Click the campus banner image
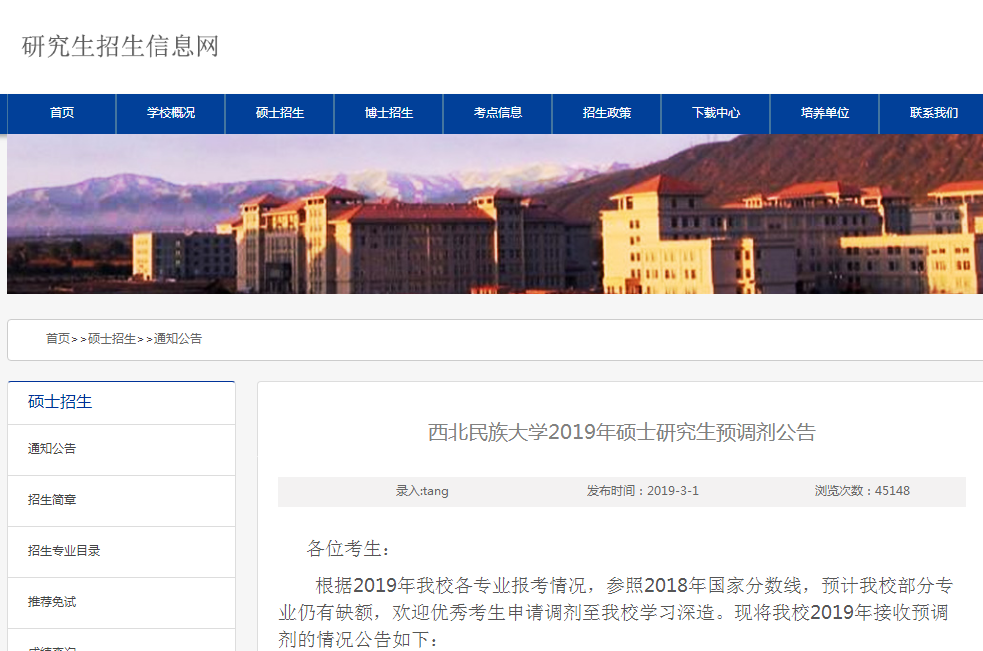The width and height of the screenshot is (983, 651). point(495,214)
